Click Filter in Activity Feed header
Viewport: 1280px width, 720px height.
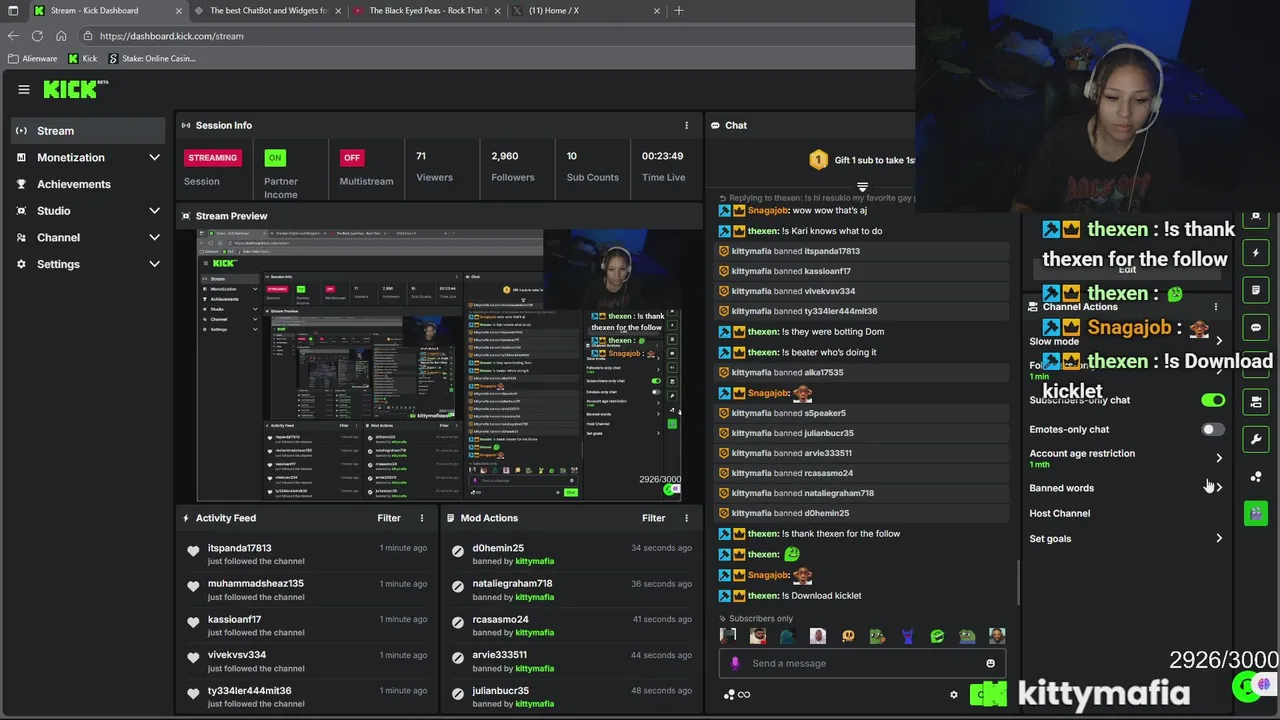coord(389,518)
